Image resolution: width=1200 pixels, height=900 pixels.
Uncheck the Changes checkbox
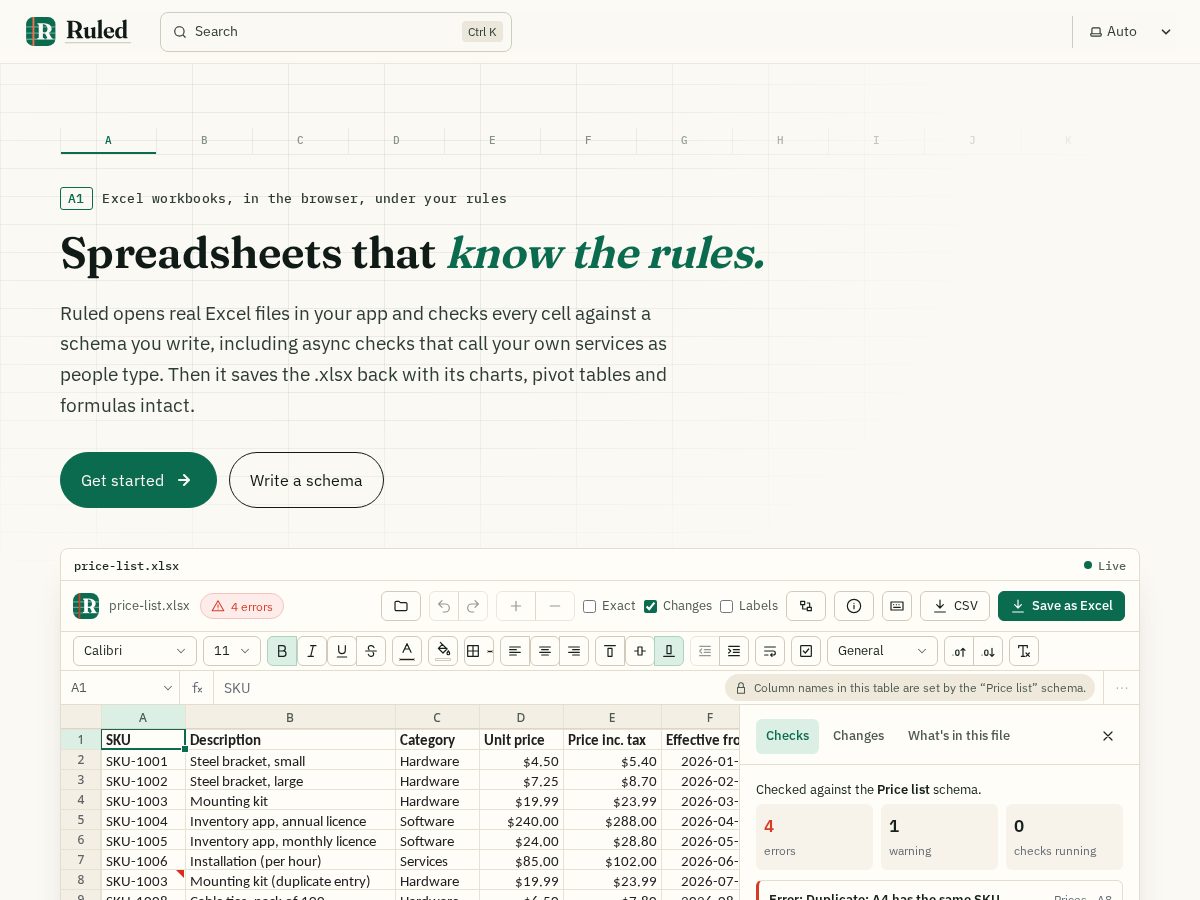click(651, 606)
